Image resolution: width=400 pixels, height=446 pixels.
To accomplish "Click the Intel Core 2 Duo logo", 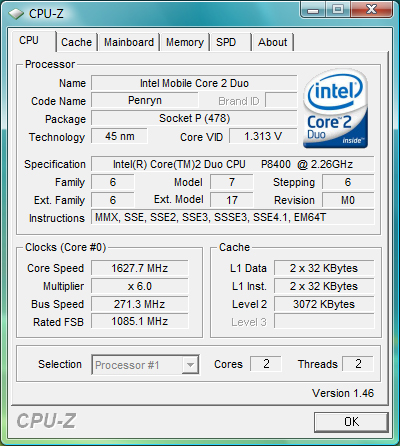I will click(x=336, y=109).
